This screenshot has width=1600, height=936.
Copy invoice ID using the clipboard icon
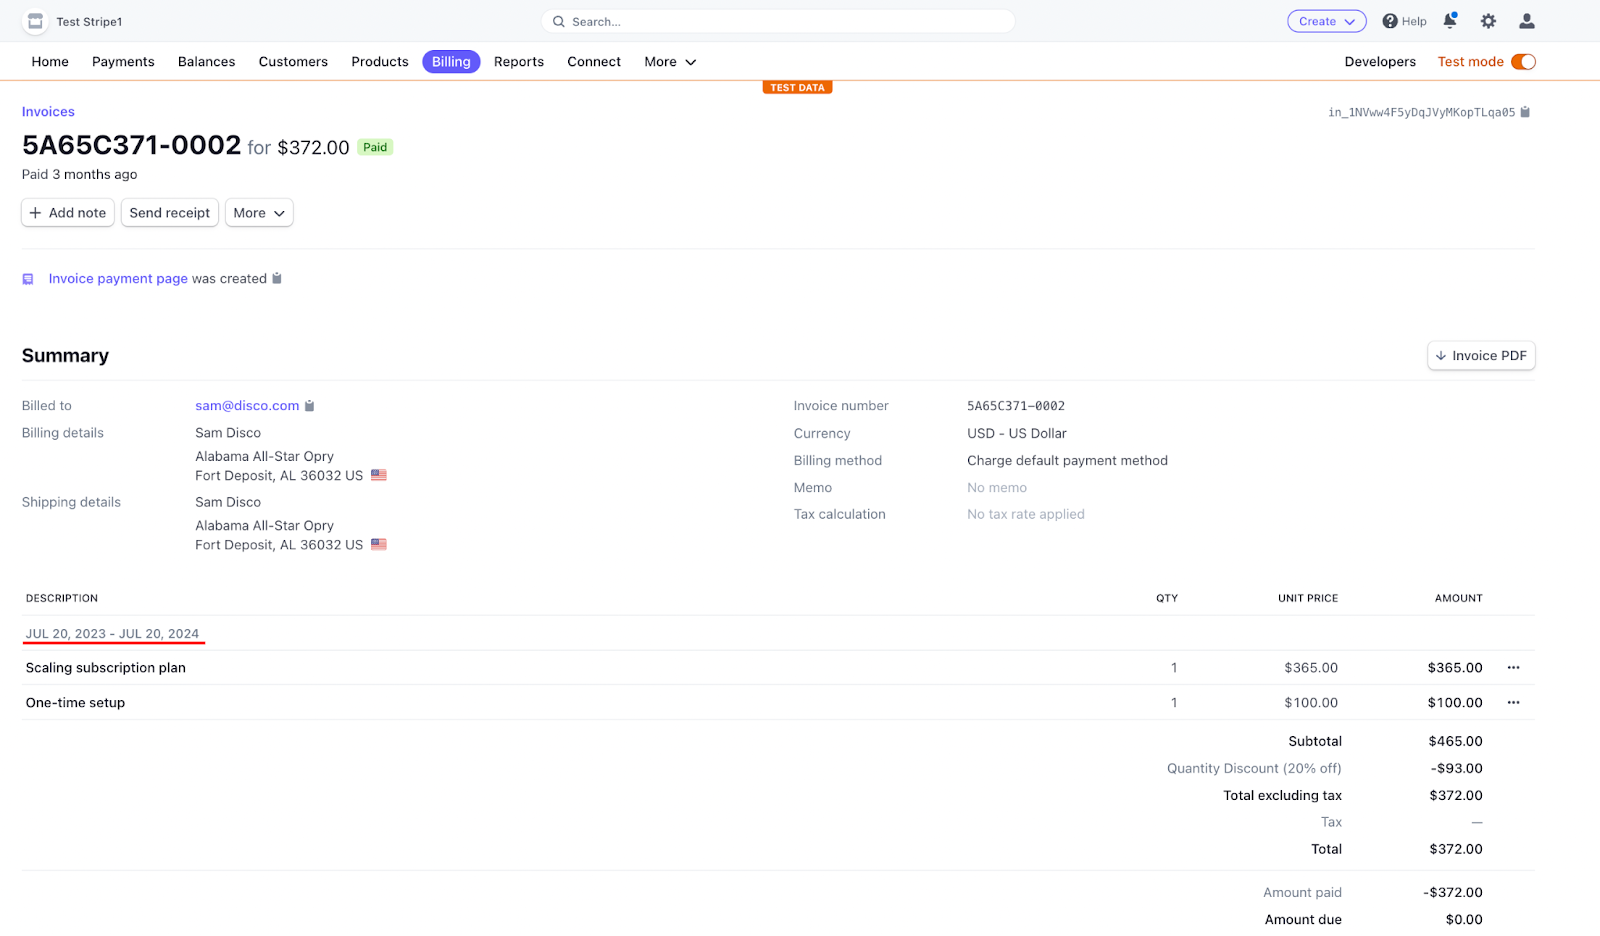[x=1525, y=112]
